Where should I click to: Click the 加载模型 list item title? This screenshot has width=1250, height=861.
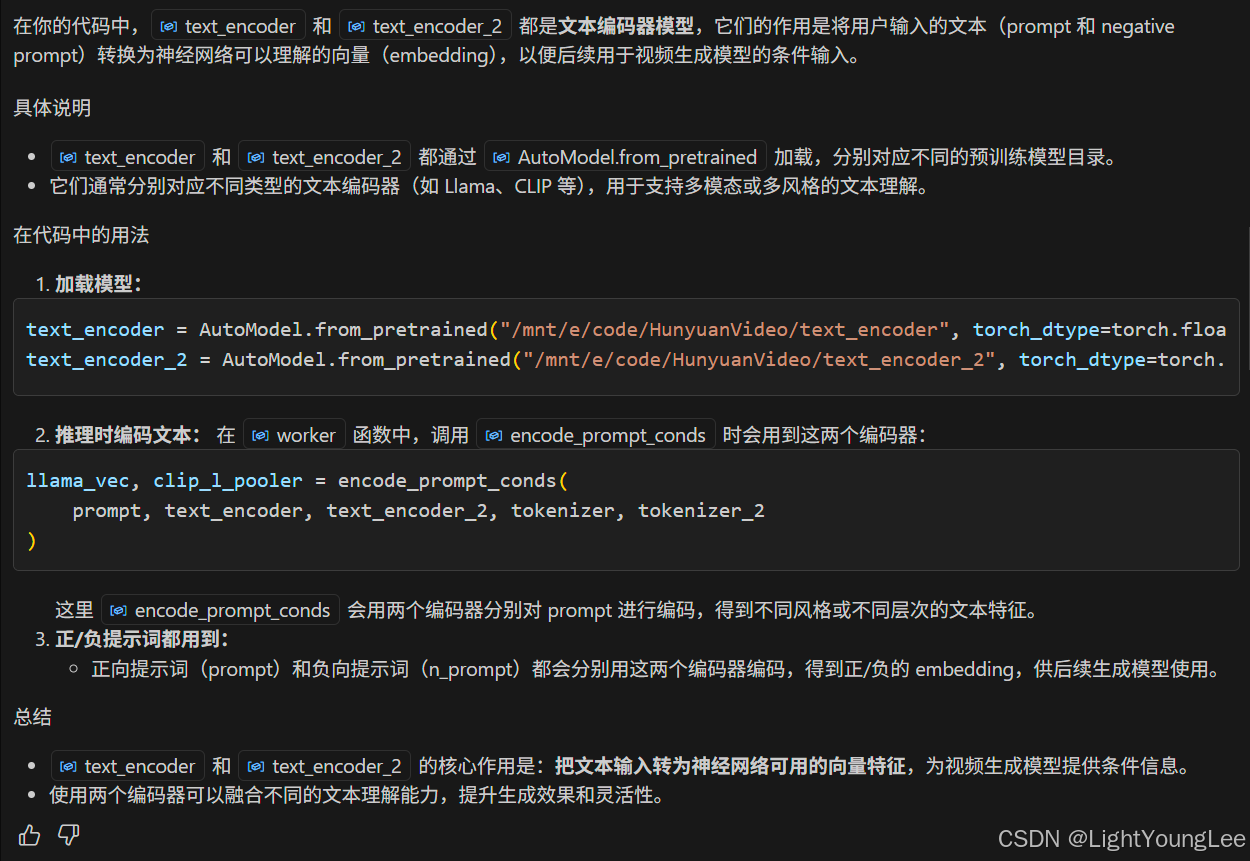[98, 284]
